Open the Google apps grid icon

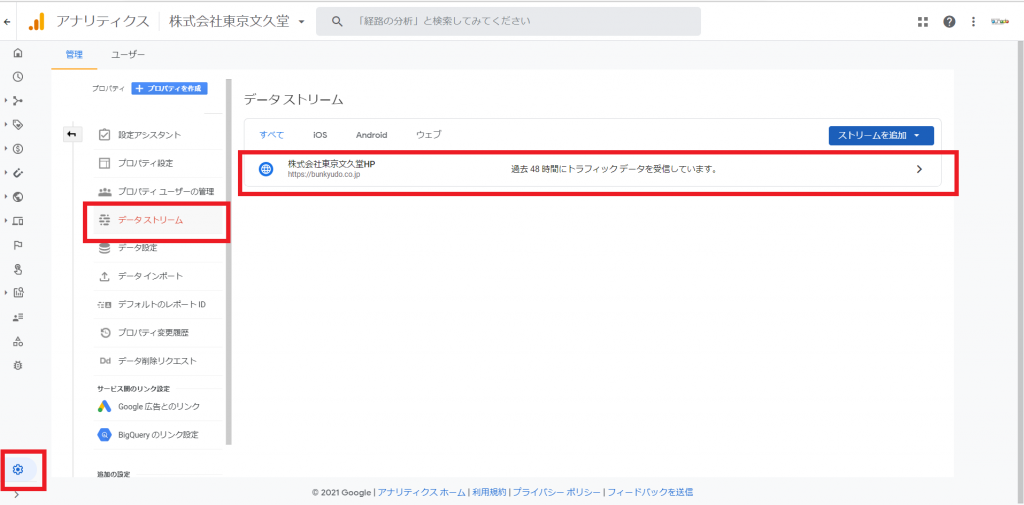click(x=922, y=22)
